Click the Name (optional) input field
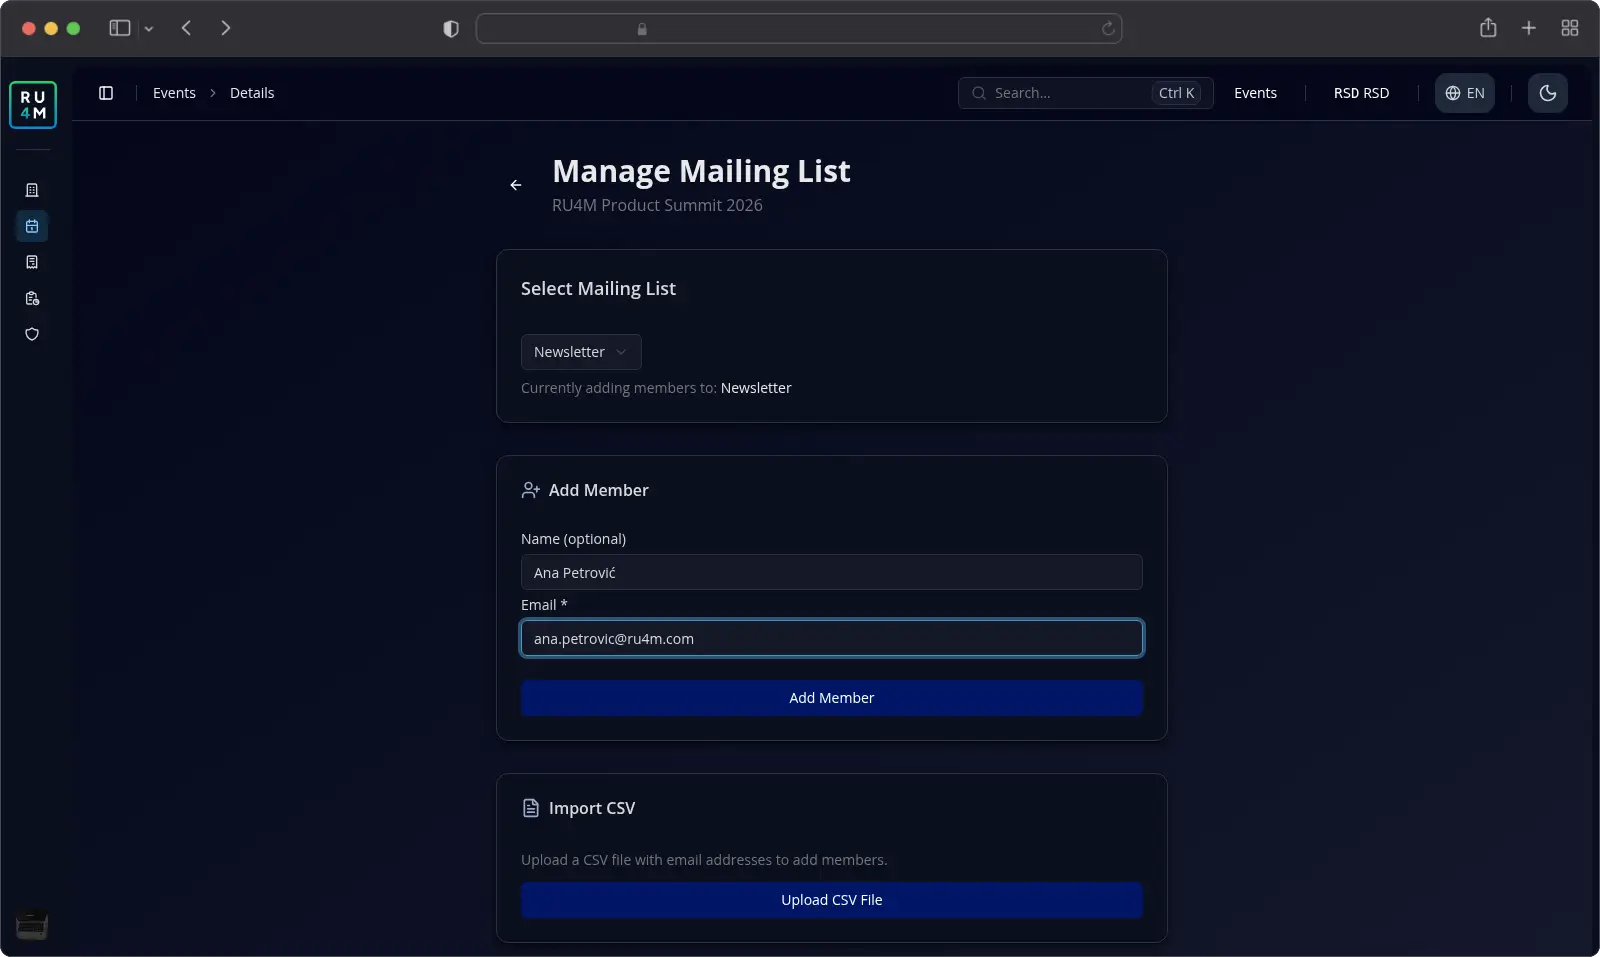 [x=832, y=572]
